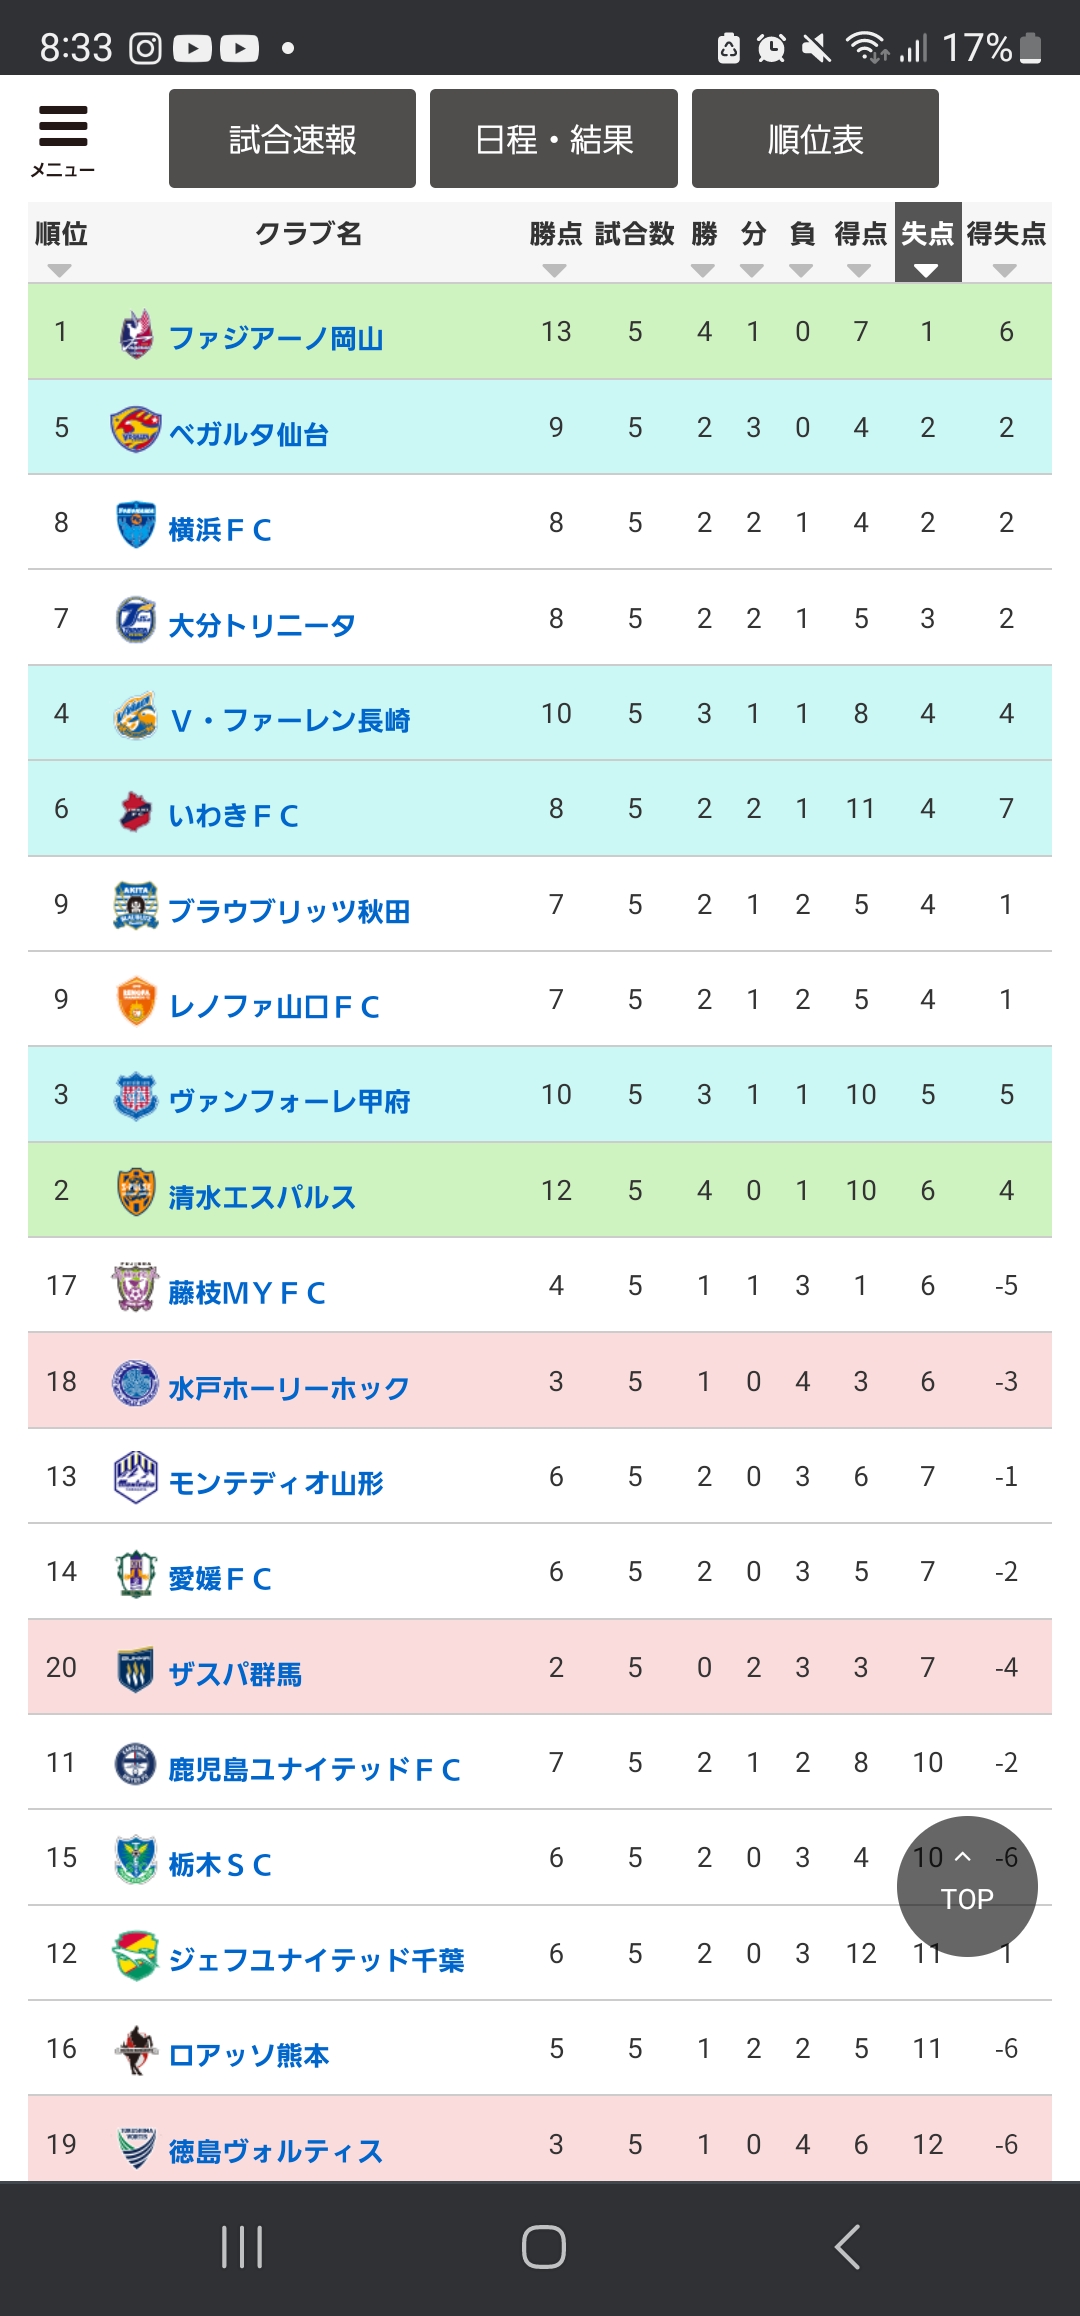Viewport: 1080px width, 2316px height.
Task: Tap the Shimizu S-Pulse club crest
Action: coord(135,1192)
